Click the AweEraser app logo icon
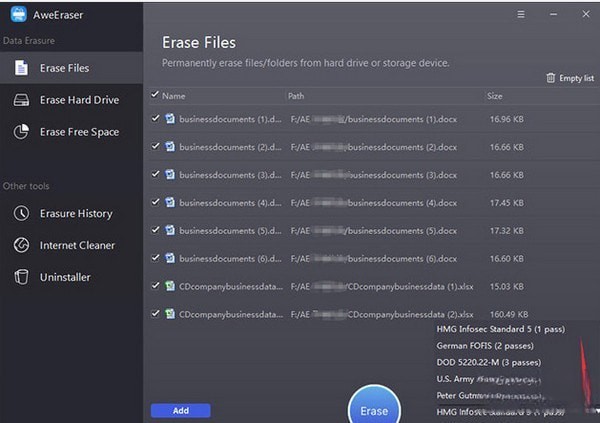 click(18, 14)
